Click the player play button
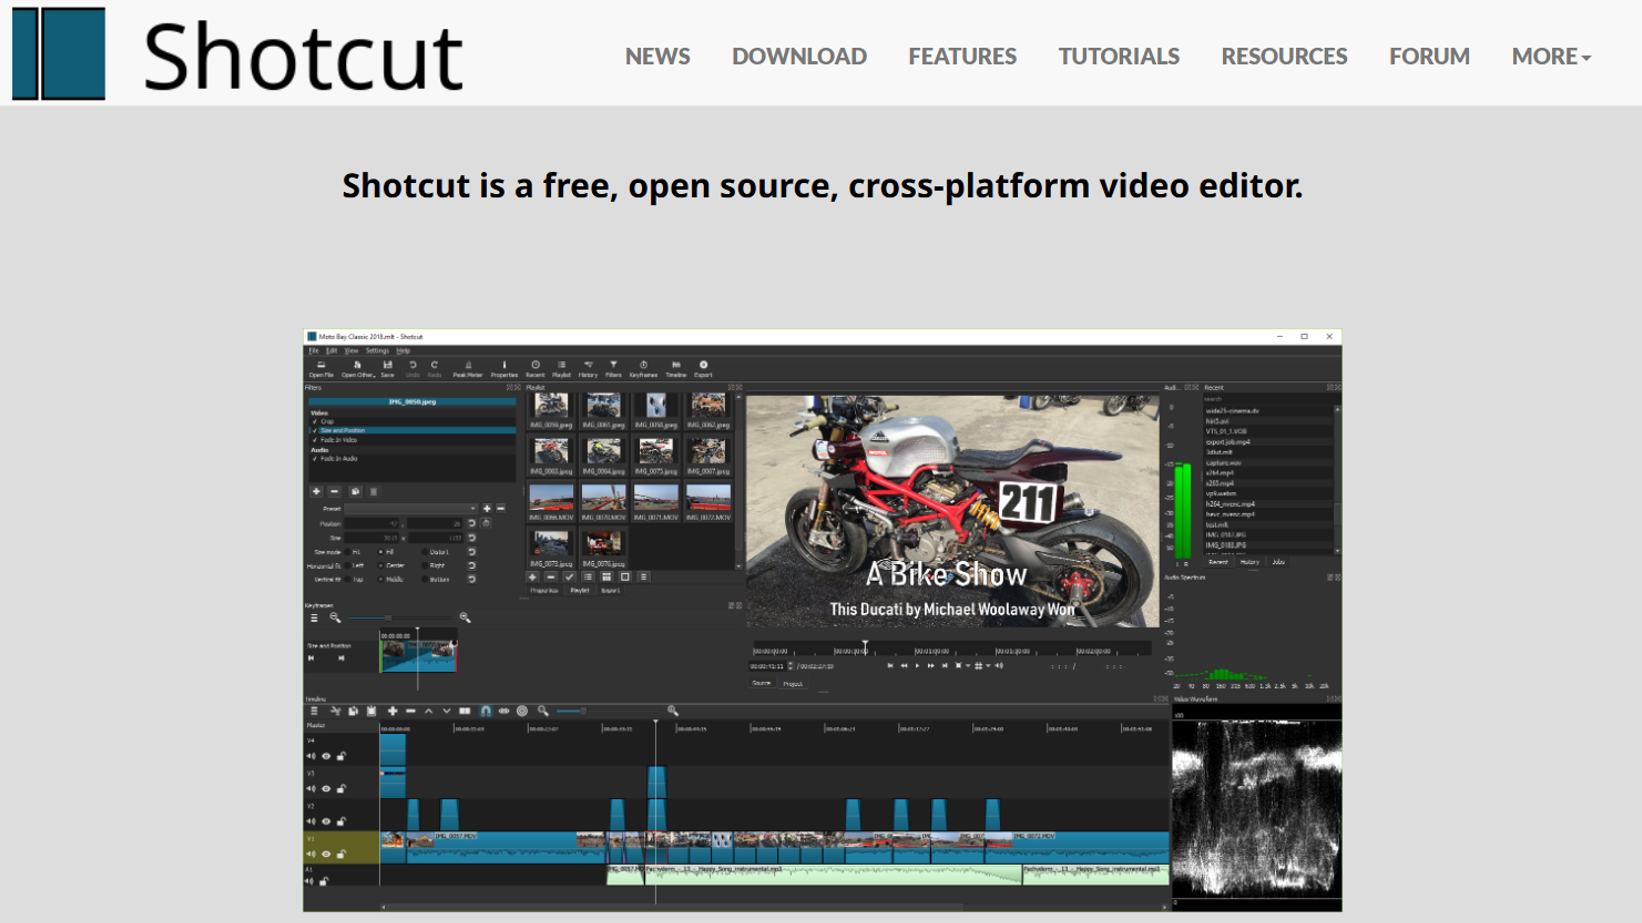 point(917,666)
